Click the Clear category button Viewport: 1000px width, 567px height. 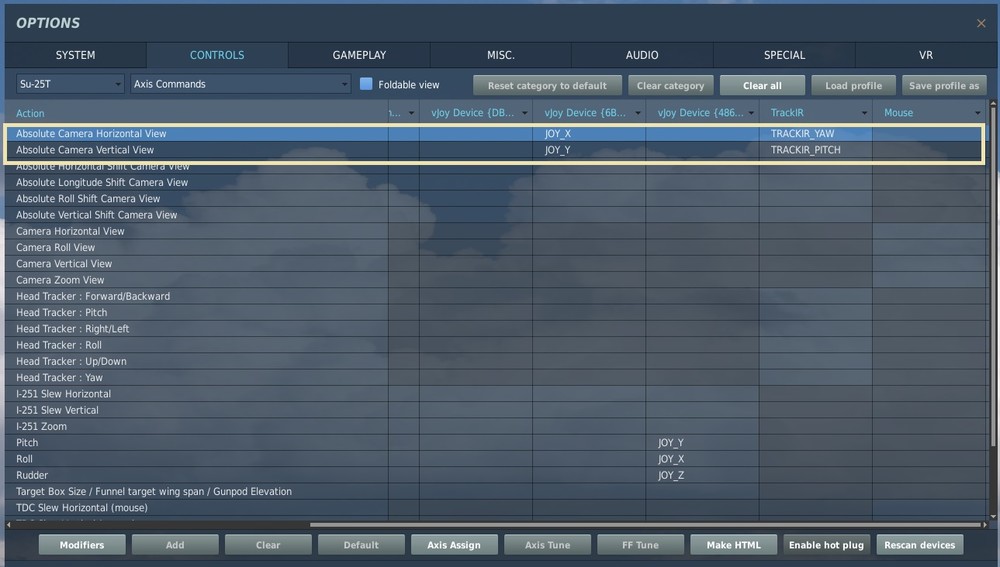[670, 85]
